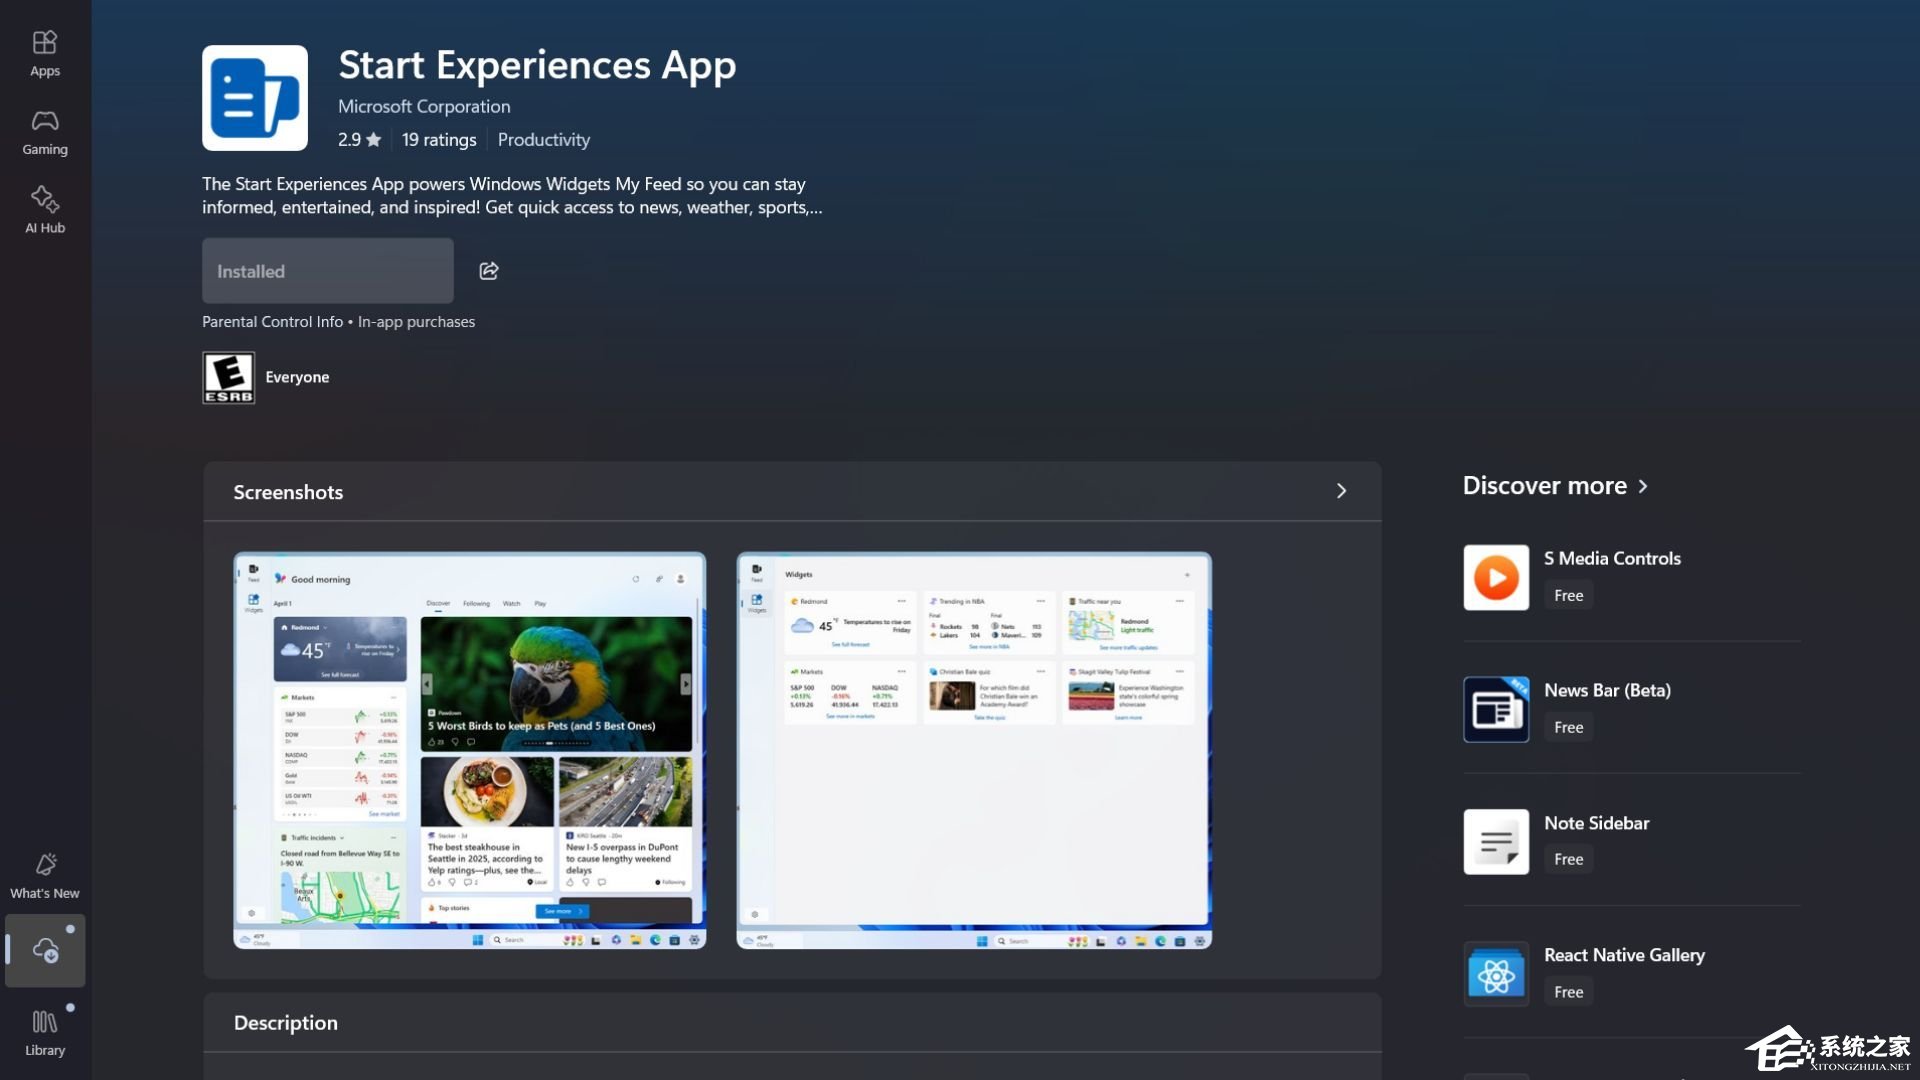The height and width of the screenshot is (1080, 1920).
Task: Open your Library
Action: click(44, 1031)
